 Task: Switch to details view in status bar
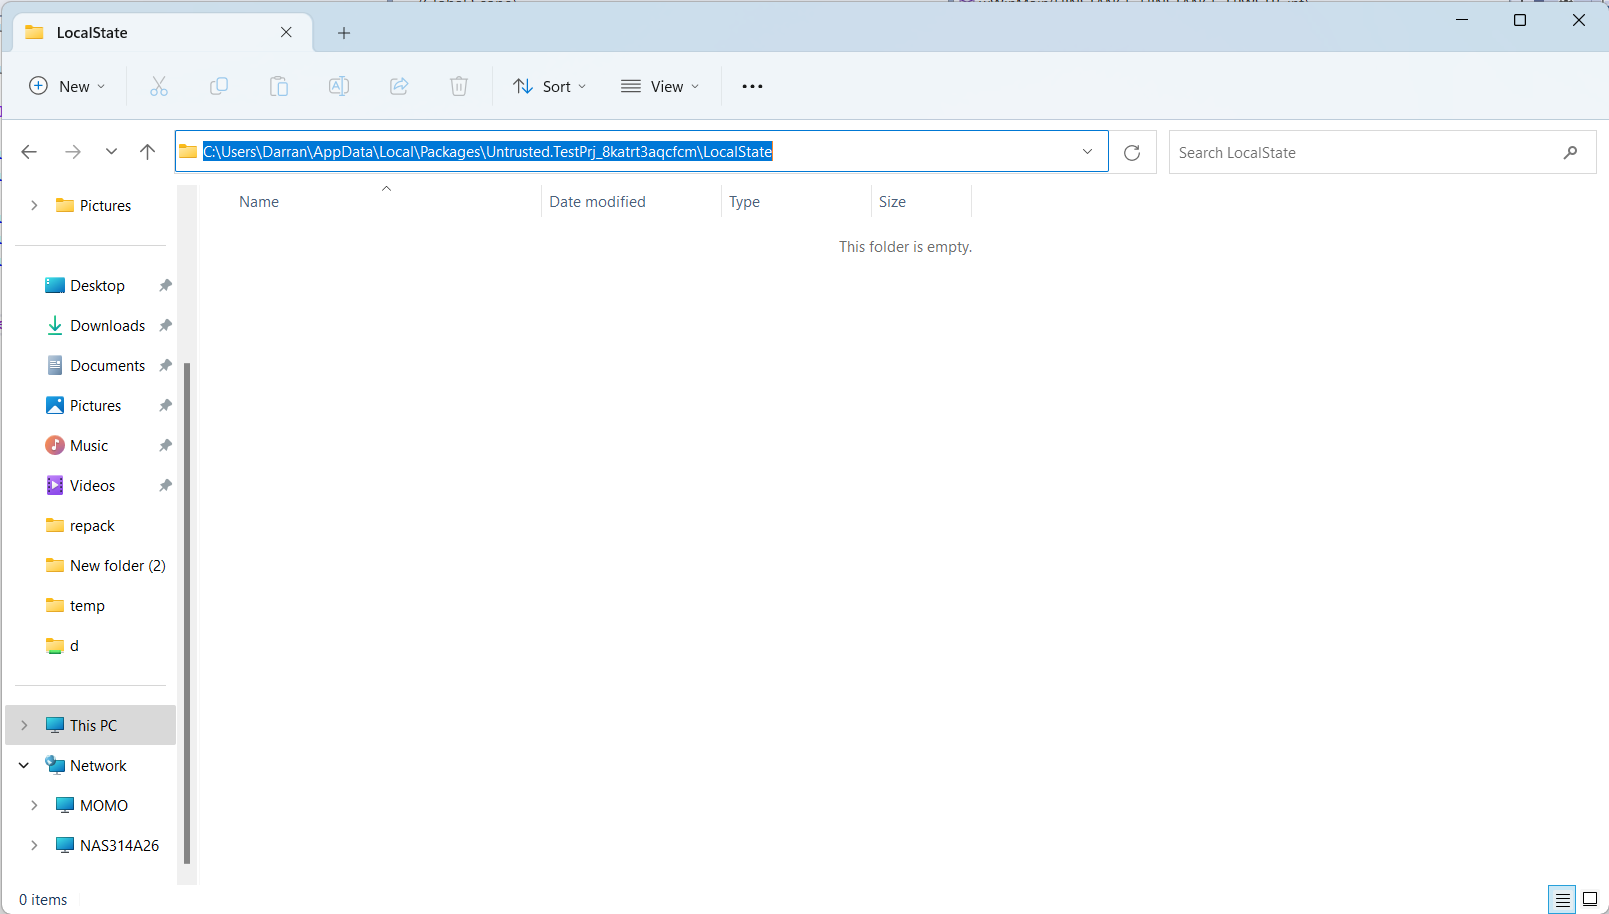point(1561,899)
